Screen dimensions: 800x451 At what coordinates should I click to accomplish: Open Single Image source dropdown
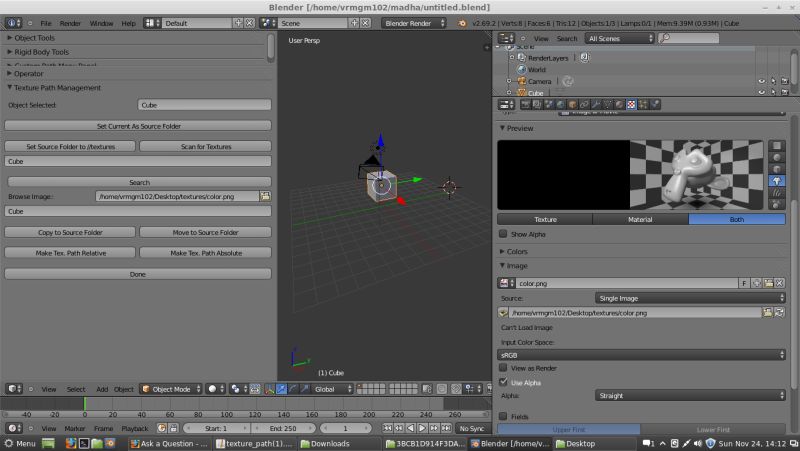click(x=690, y=298)
